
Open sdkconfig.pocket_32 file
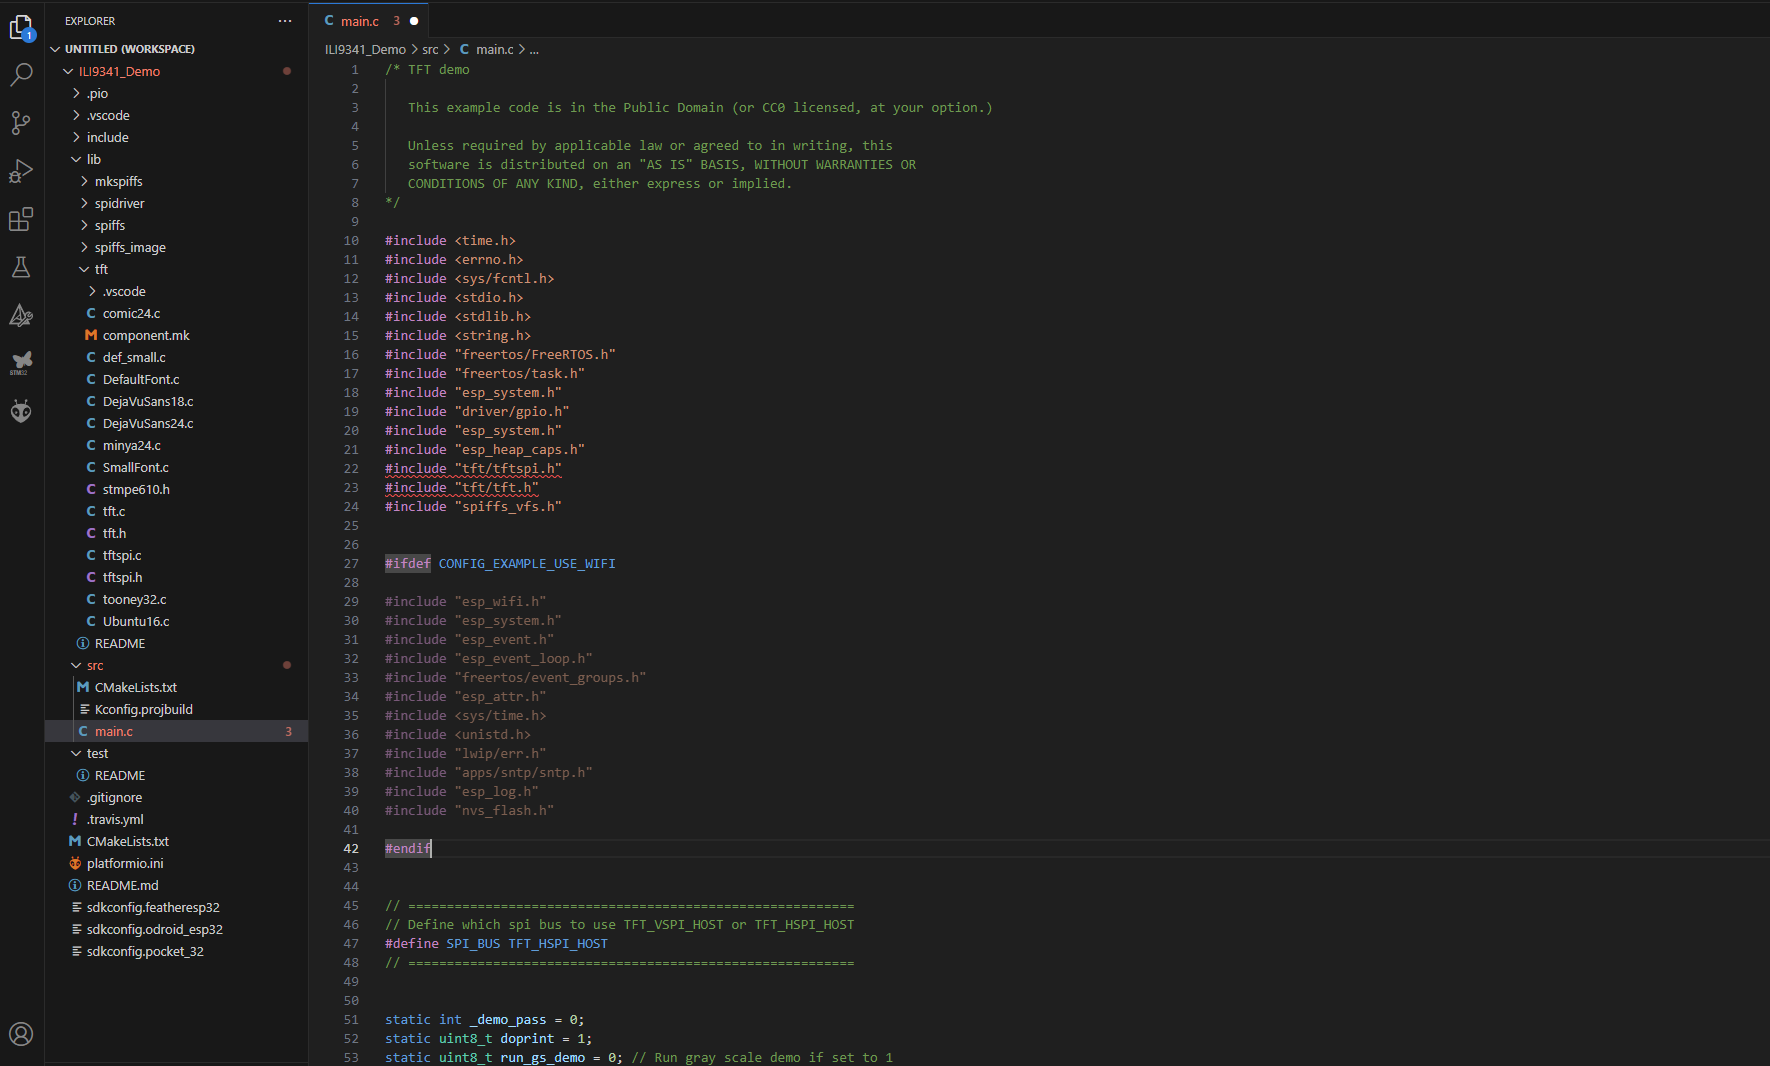coord(176,951)
